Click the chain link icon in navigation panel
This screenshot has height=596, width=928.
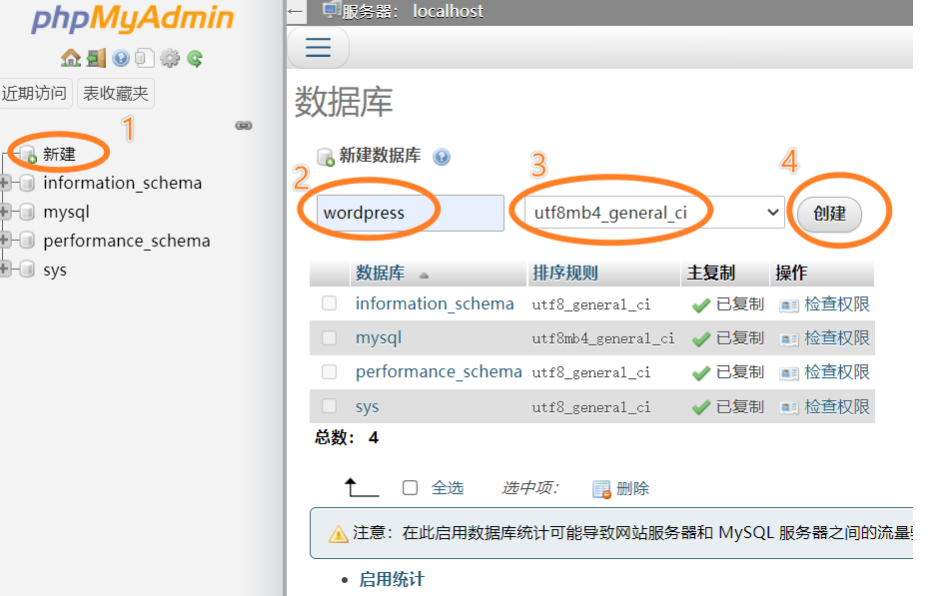(244, 125)
